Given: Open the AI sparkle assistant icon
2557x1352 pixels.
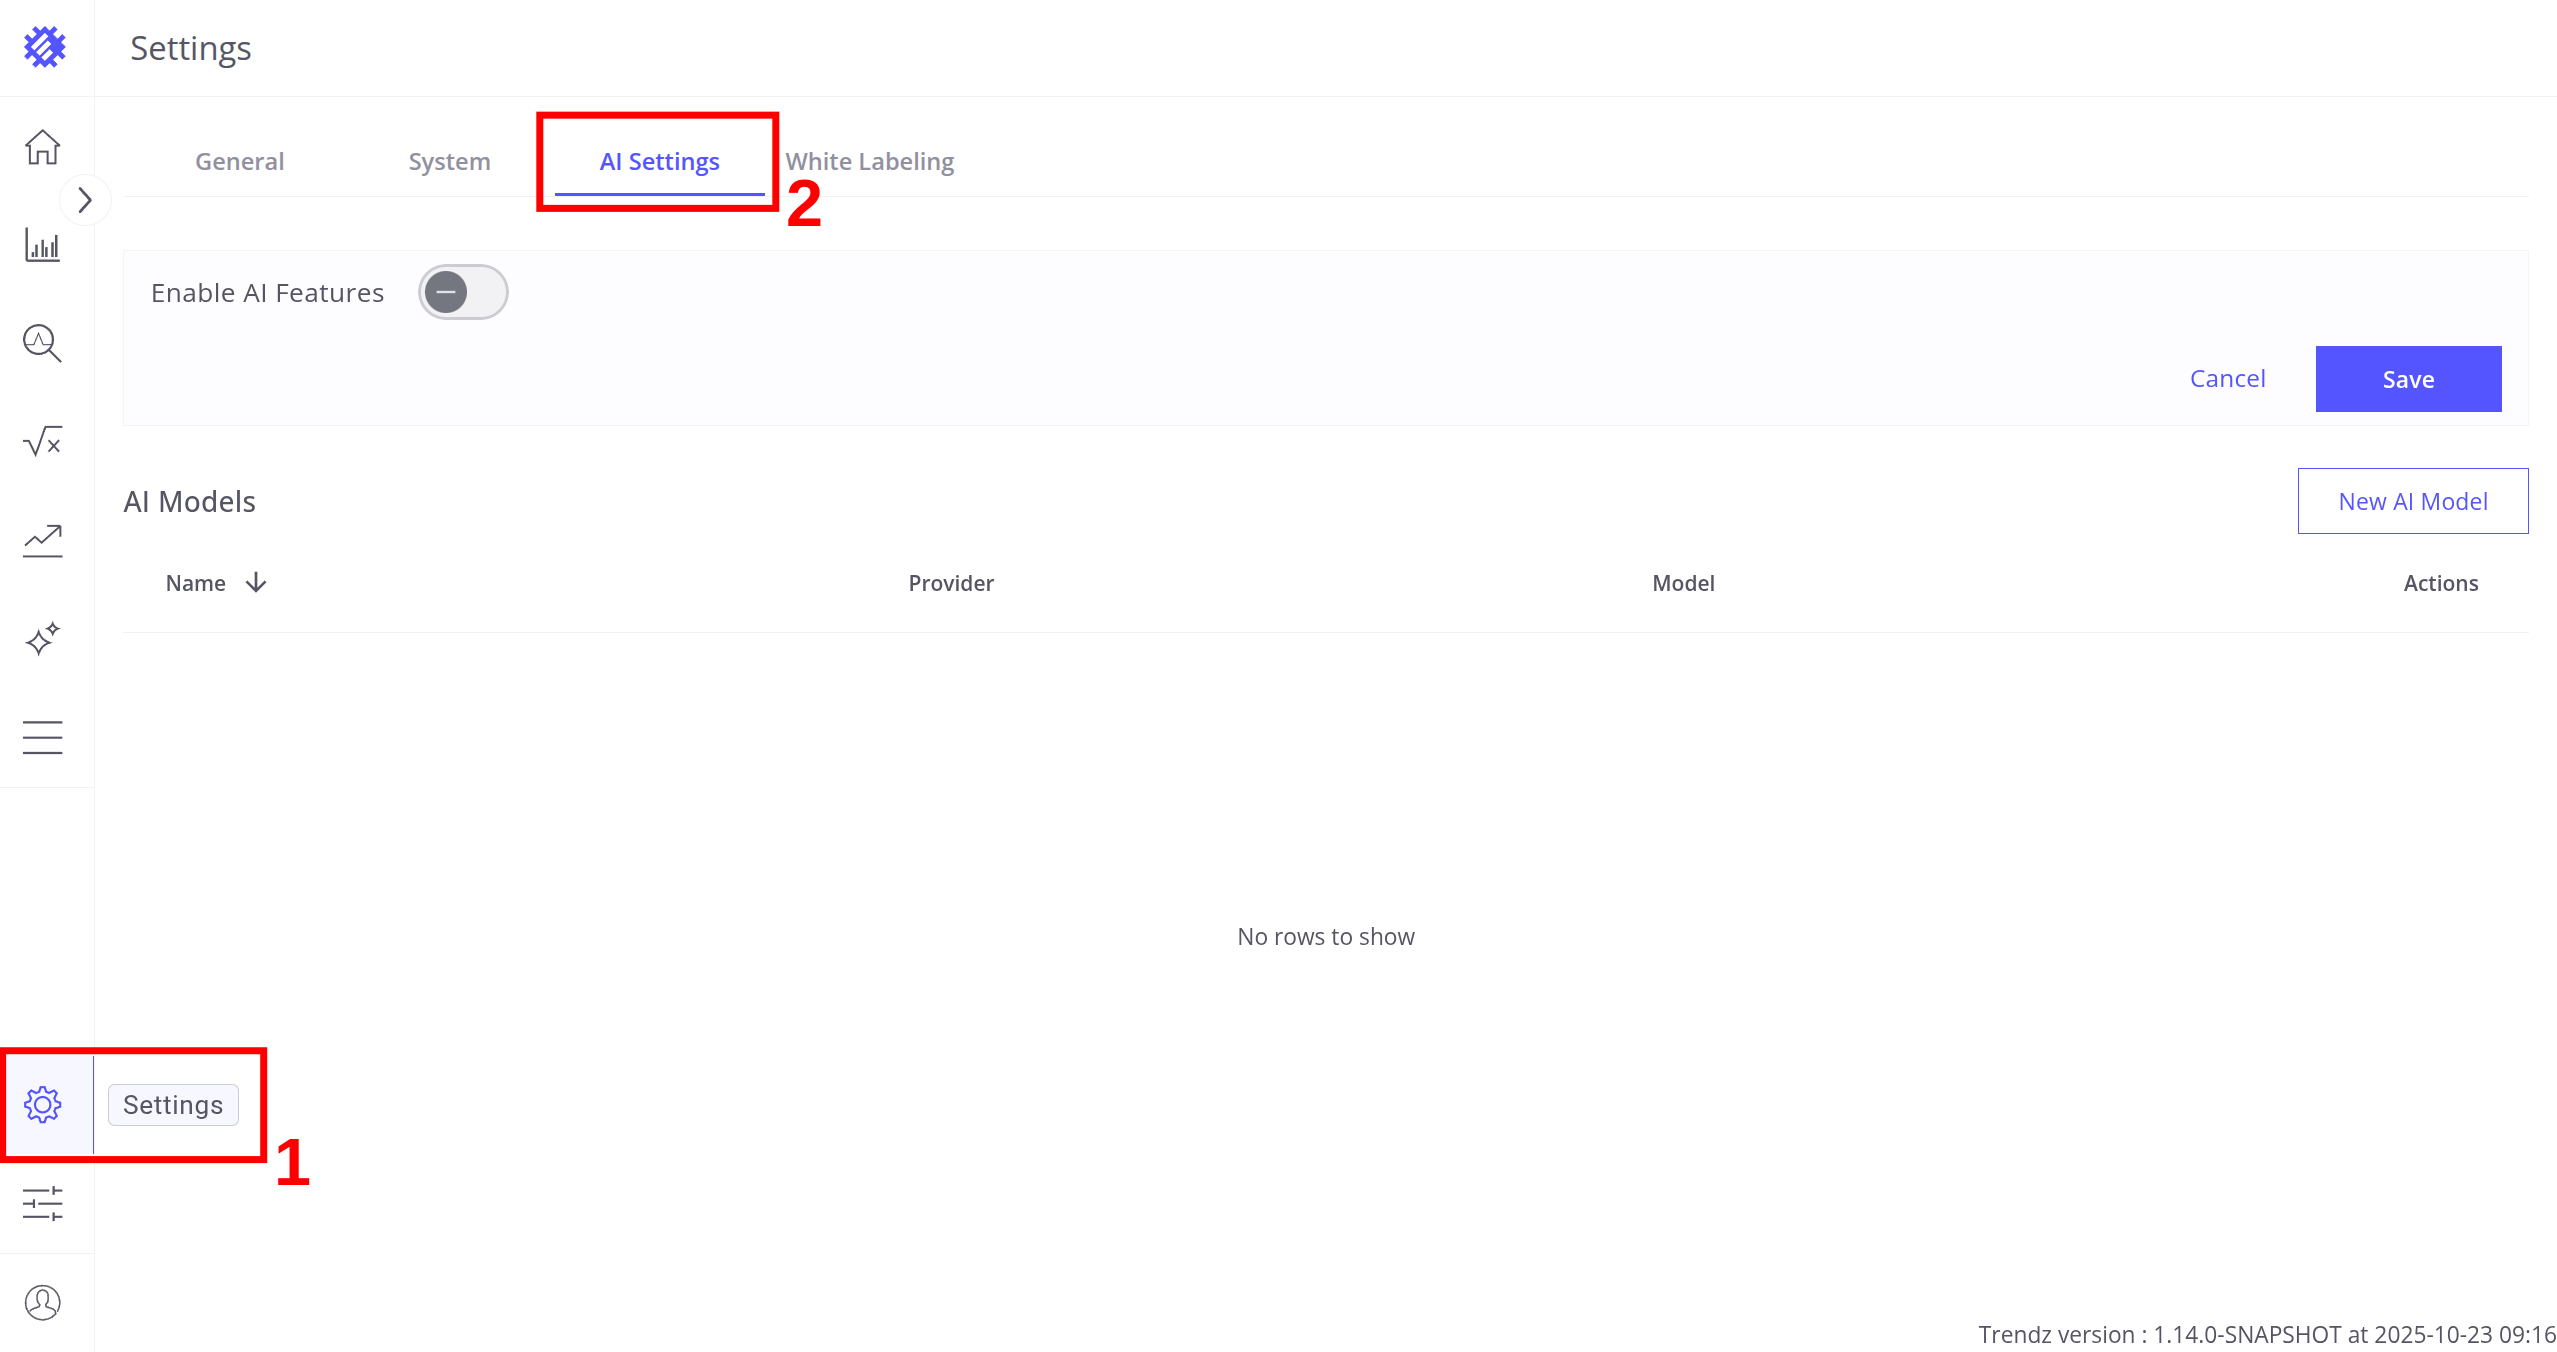Looking at the screenshot, I should (42, 638).
